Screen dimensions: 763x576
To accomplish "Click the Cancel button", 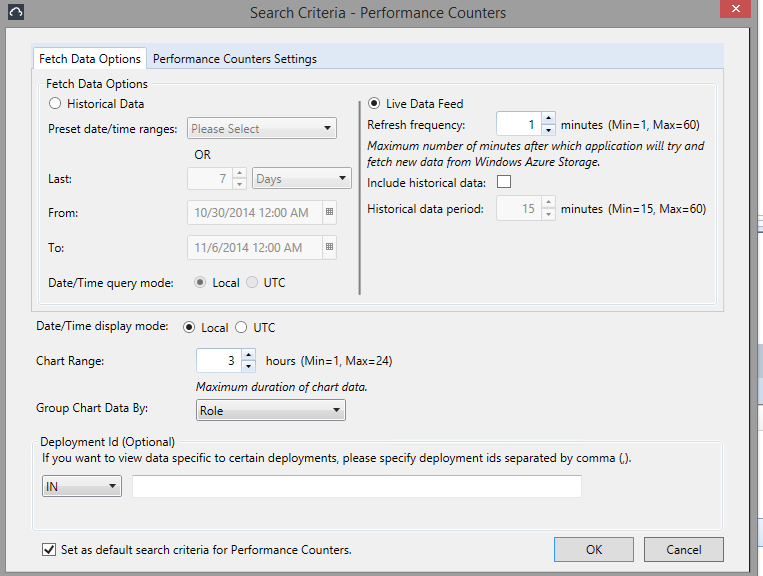I will click(683, 549).
